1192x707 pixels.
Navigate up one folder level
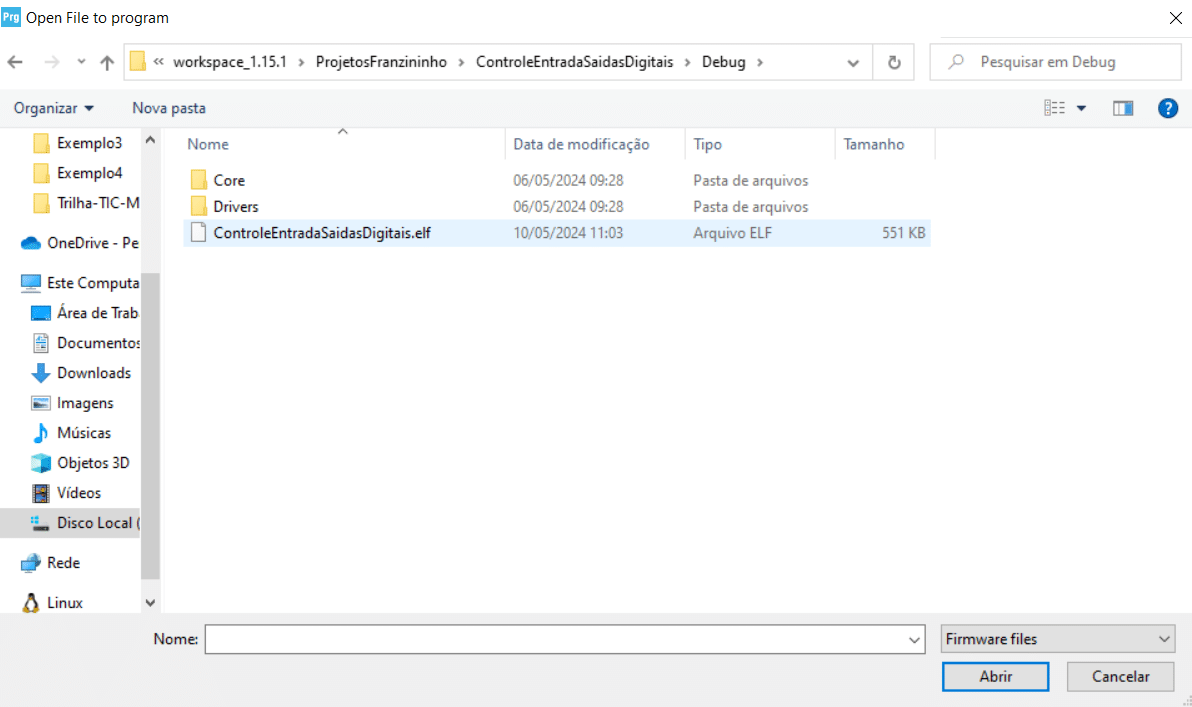tap(106, 61)
